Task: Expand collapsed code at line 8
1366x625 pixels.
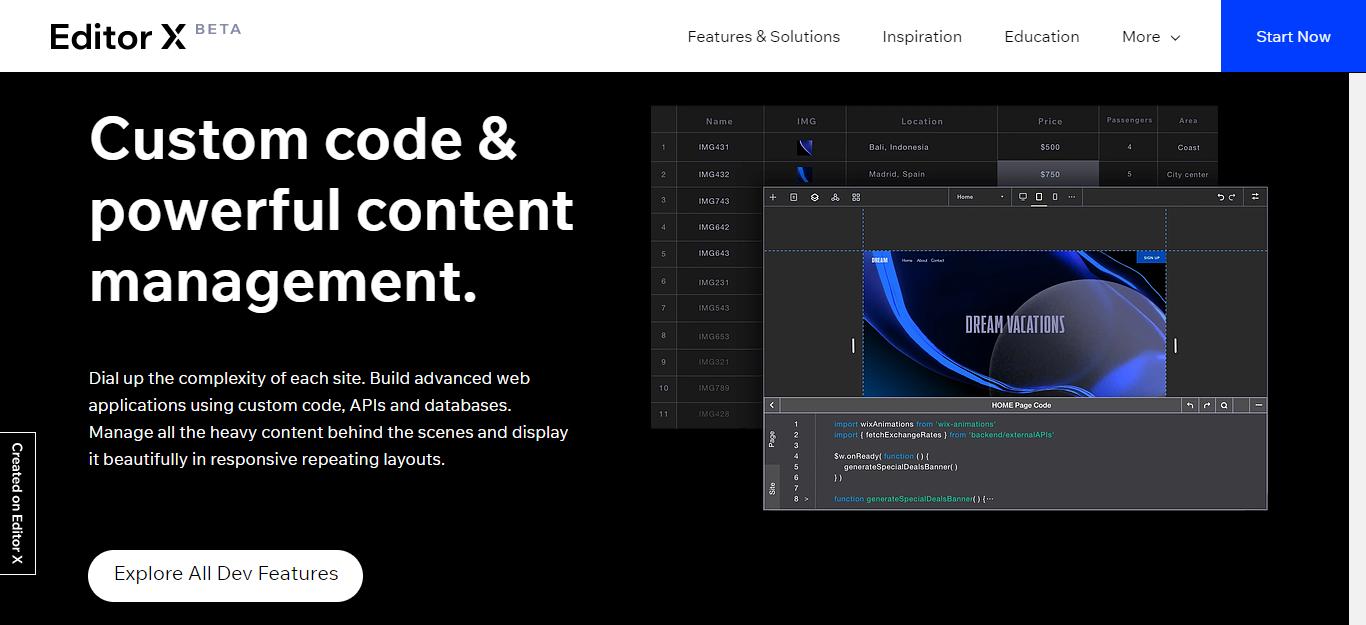Action: [x=806, y=498]
